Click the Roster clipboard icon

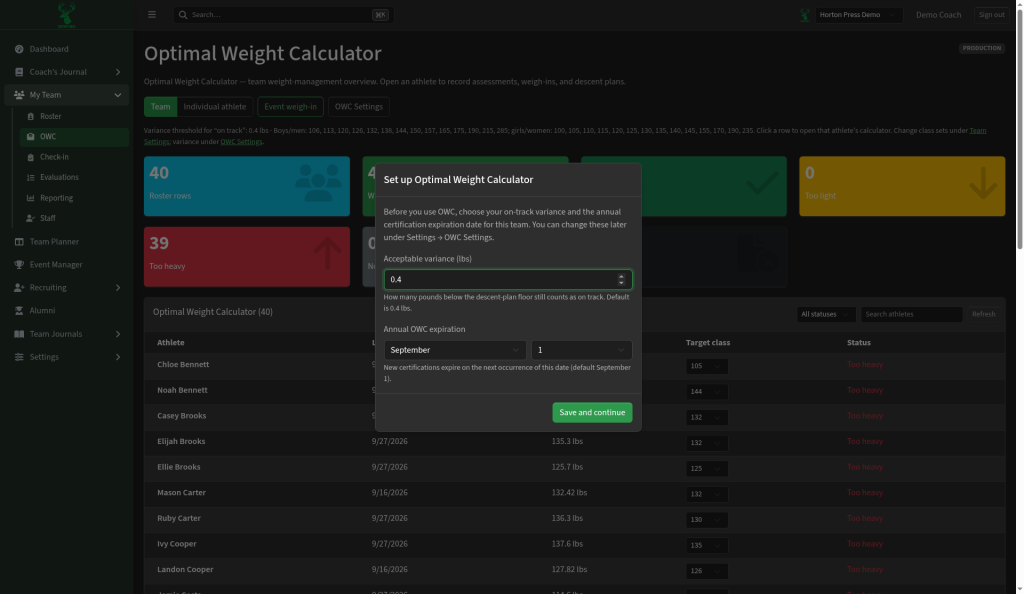click(x=31, y=116)
